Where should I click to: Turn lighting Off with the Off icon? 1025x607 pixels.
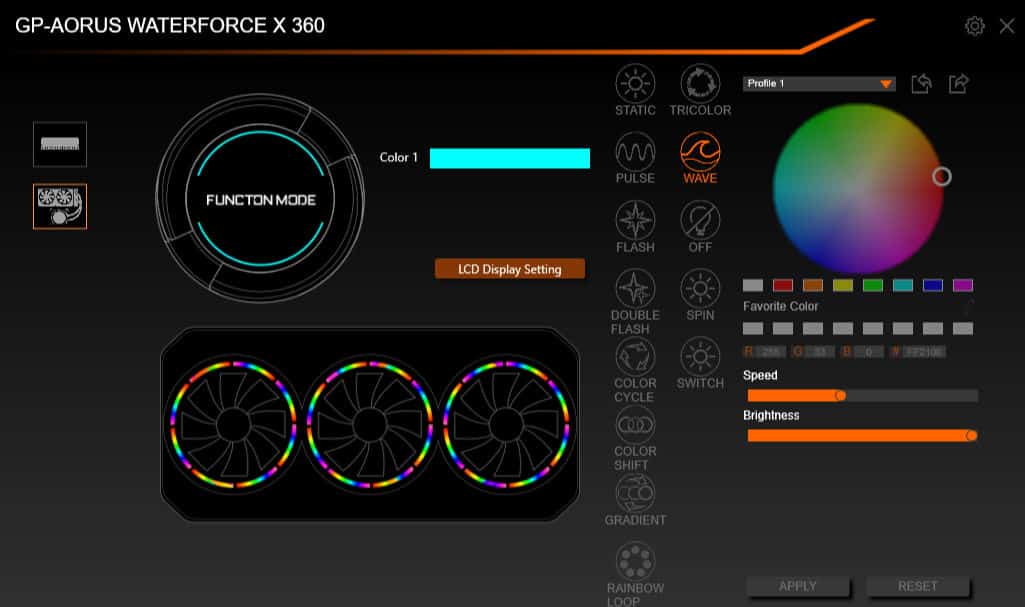[700, 227]
